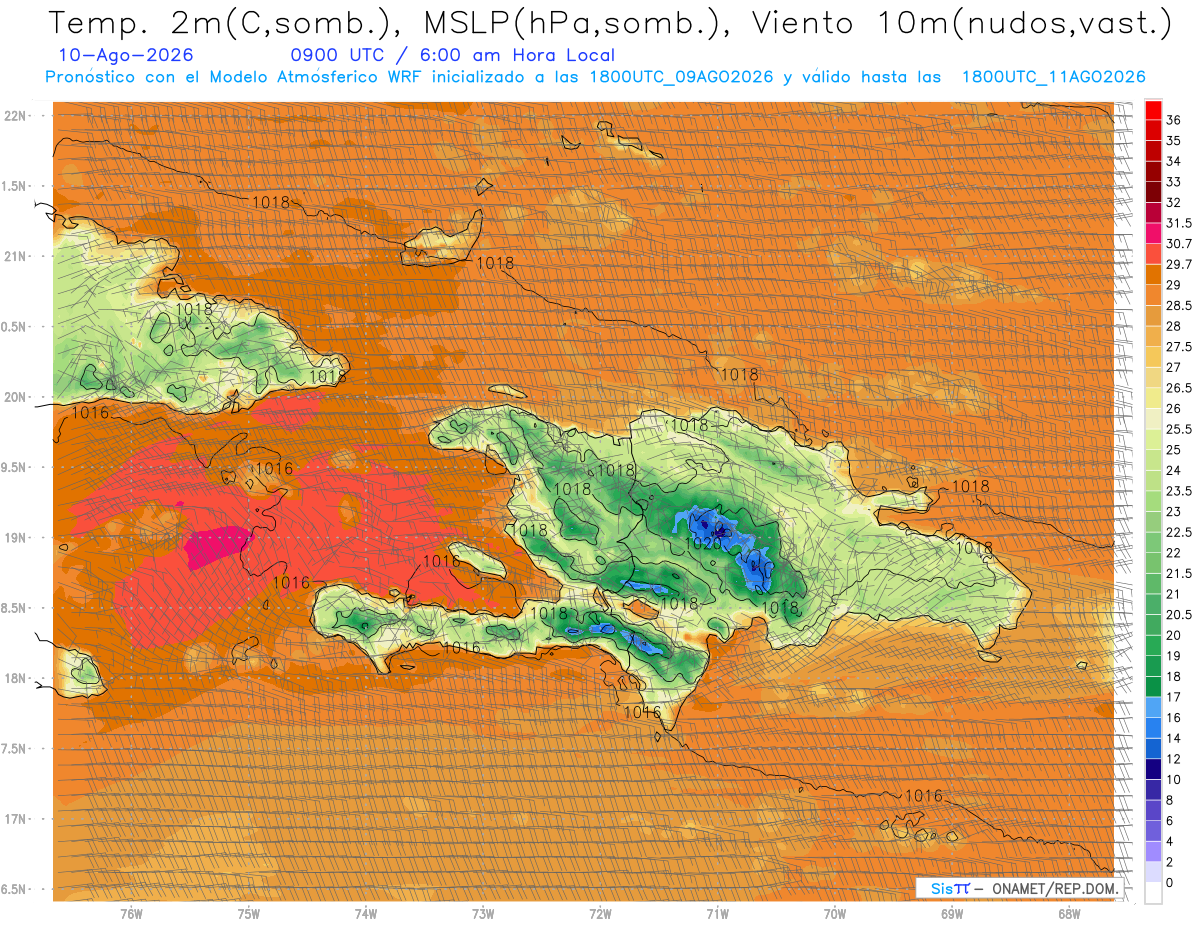Click the white colorbar swatch below 0
This screenshot has width=1200, height=927.
1153,893
